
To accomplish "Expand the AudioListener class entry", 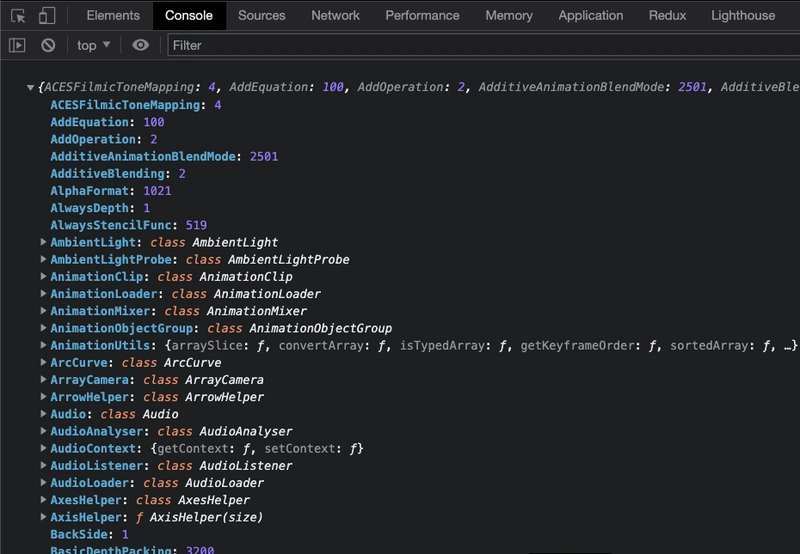I will pyautogui.click(x=43, y=465).
